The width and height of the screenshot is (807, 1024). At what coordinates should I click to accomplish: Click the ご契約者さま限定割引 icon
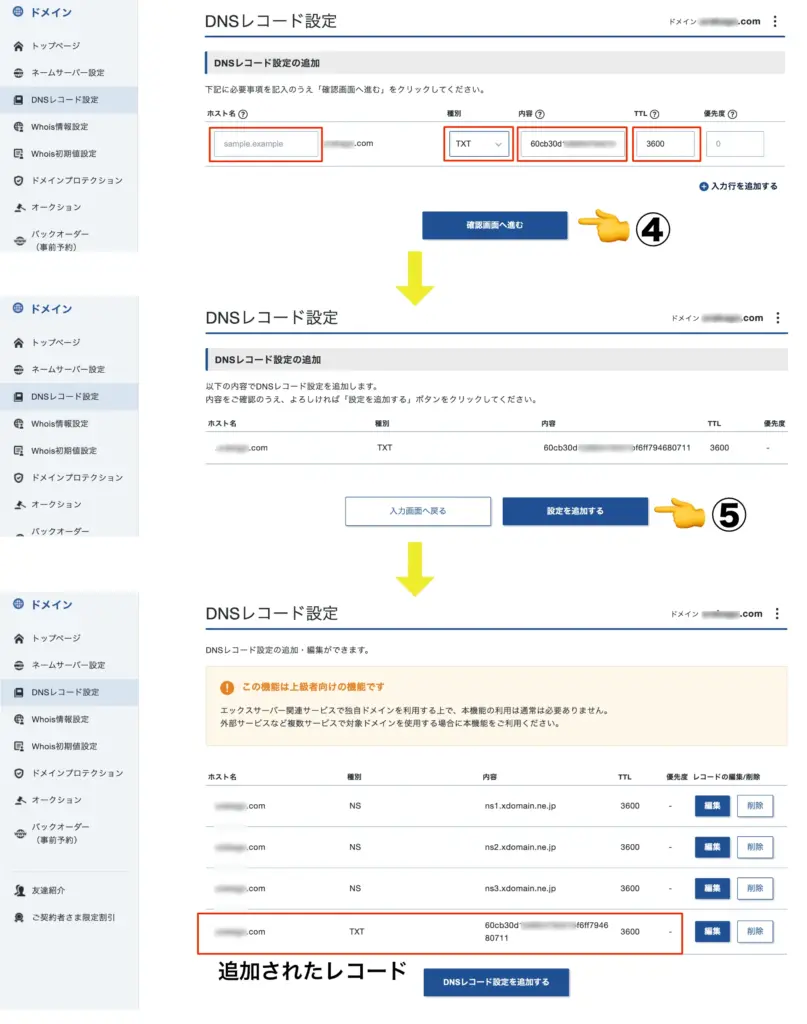[19, 916]
